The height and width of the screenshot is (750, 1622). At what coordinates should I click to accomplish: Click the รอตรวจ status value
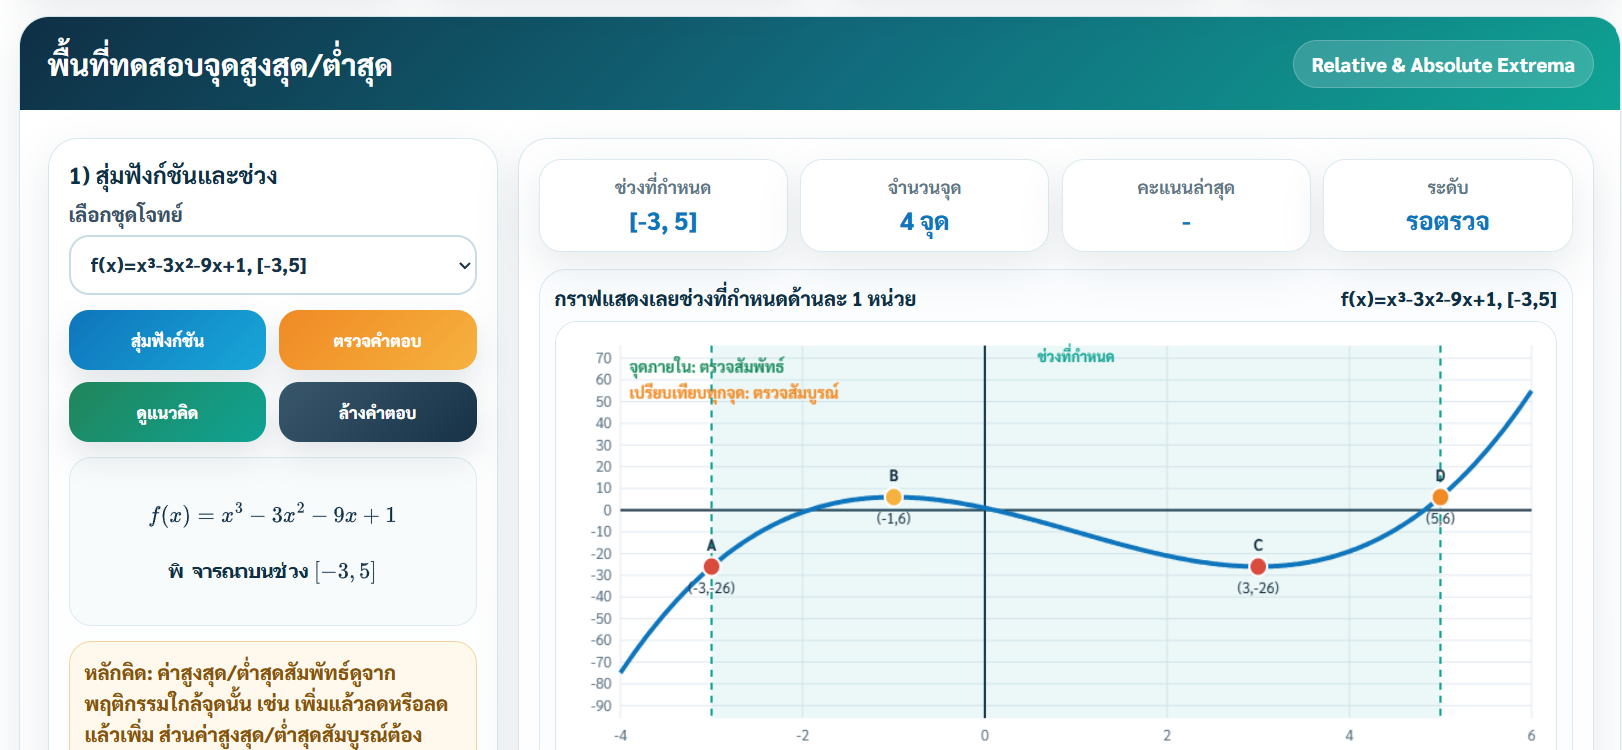coord(1447,222)
